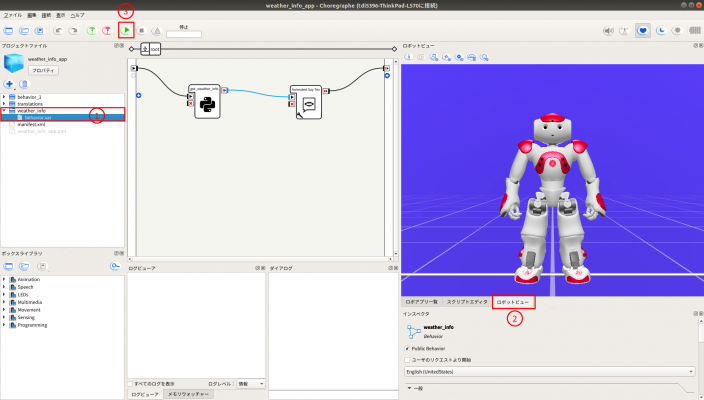Click the moon Rest mode icon

click(x=660, y=31)
